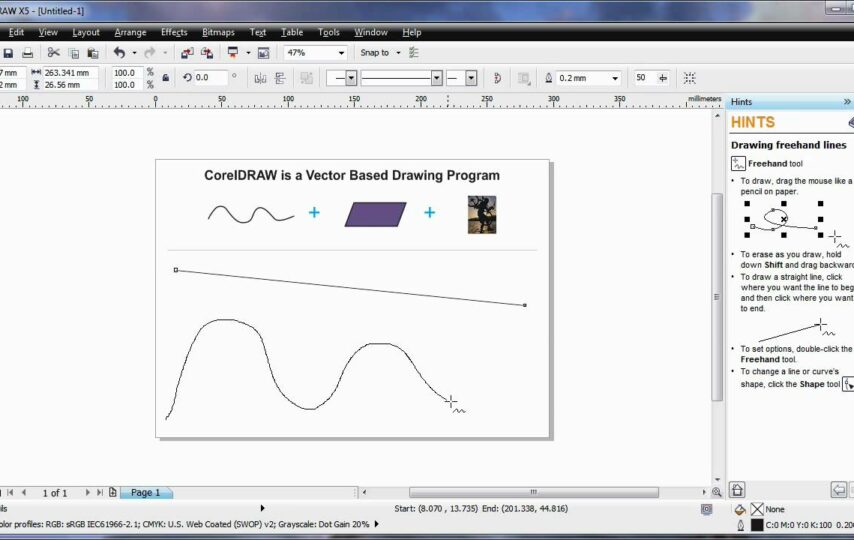Collapse the Hints docker with double chevron
854x540 pixels.
[847, 101]
